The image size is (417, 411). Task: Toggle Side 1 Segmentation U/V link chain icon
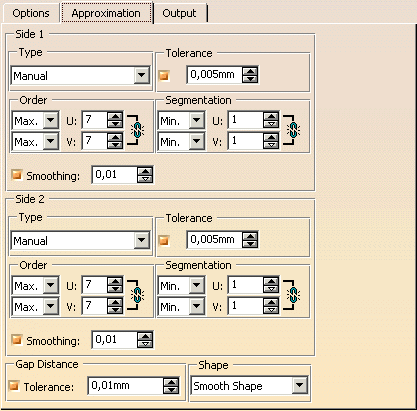293,130
